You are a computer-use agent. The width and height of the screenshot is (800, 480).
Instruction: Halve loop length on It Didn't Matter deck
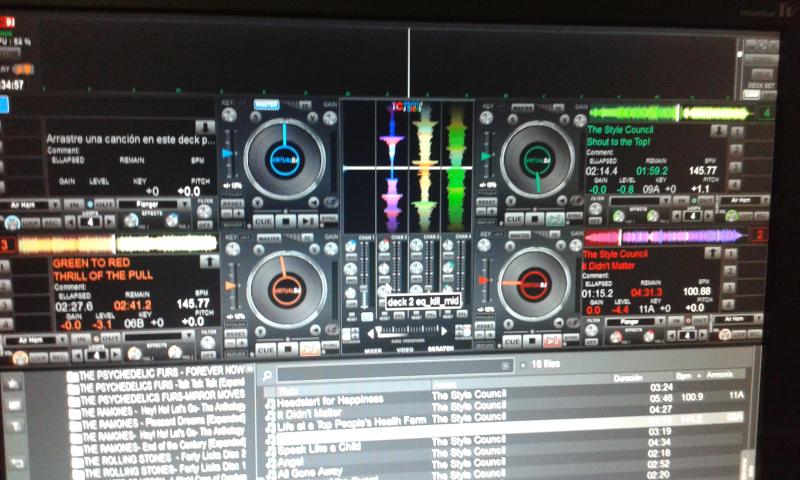672,336
